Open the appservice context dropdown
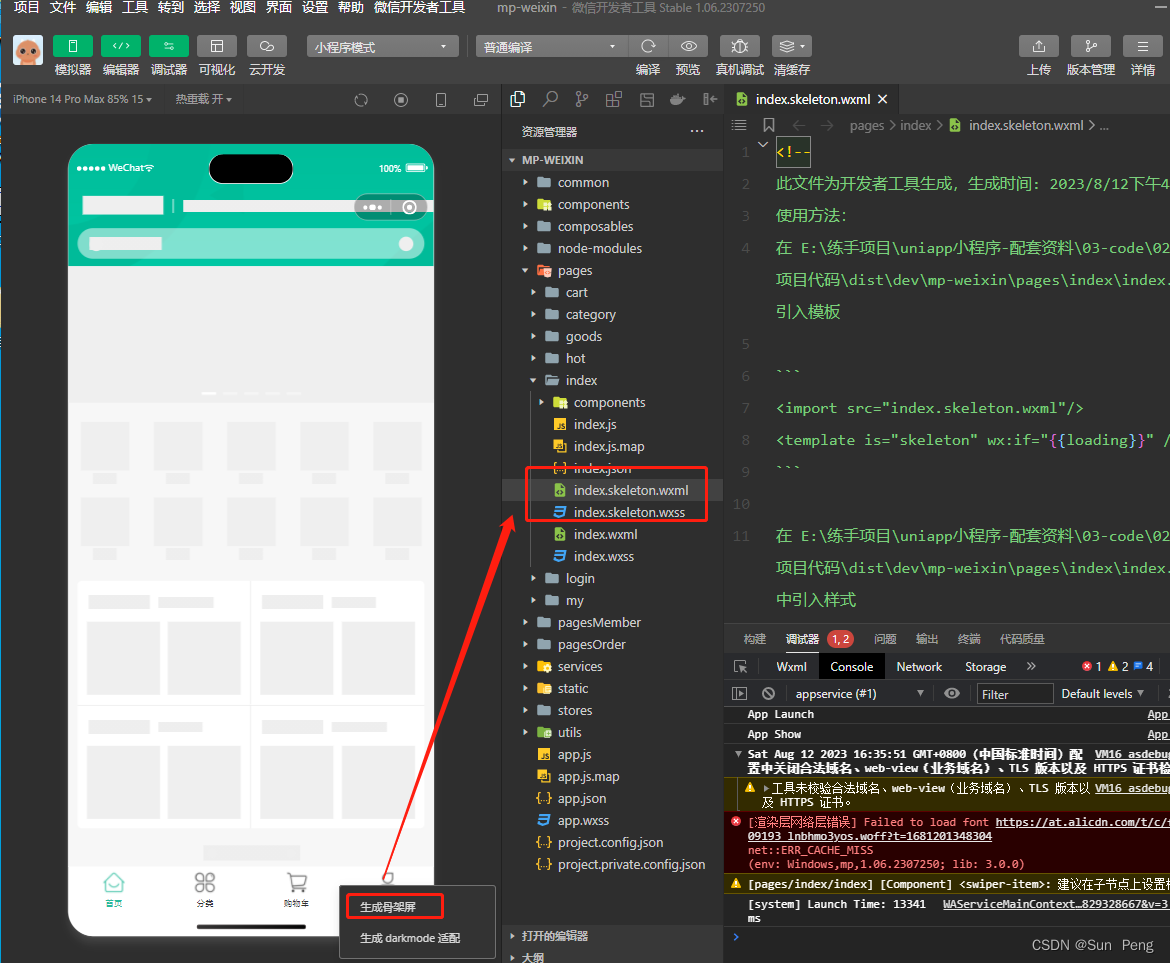Screen dimensions: 1170x963 859,694
